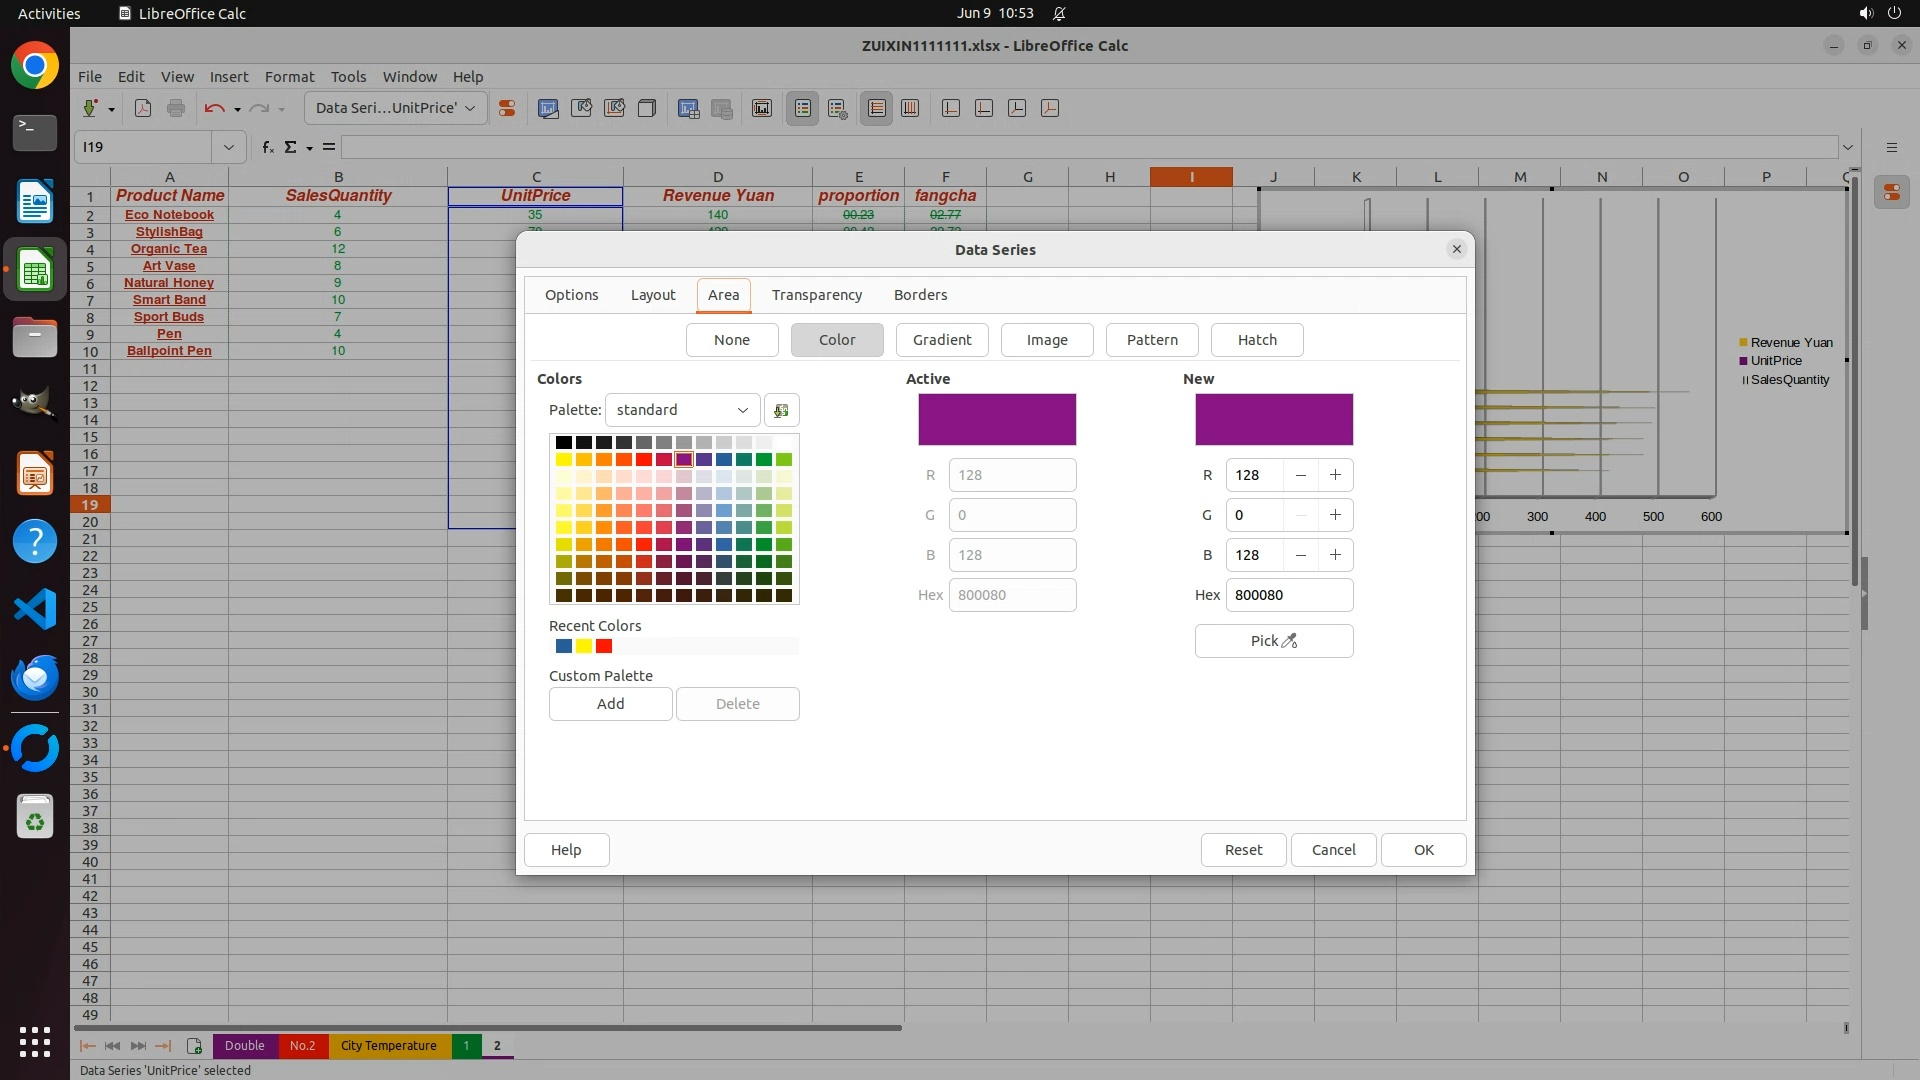Click the 3D View toolbar icon
1920x1080 pixels.
pyautogui.click(x=647, y=108)
